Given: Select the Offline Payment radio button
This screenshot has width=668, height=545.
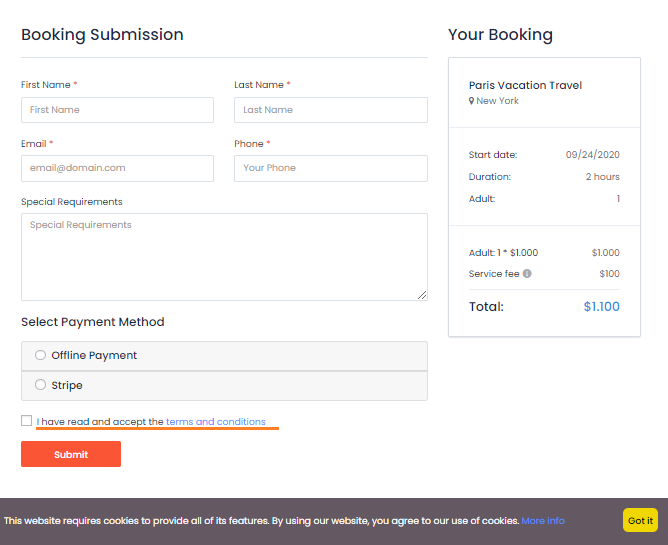Looking at the screenshot, I should click(x=41, y=355).
